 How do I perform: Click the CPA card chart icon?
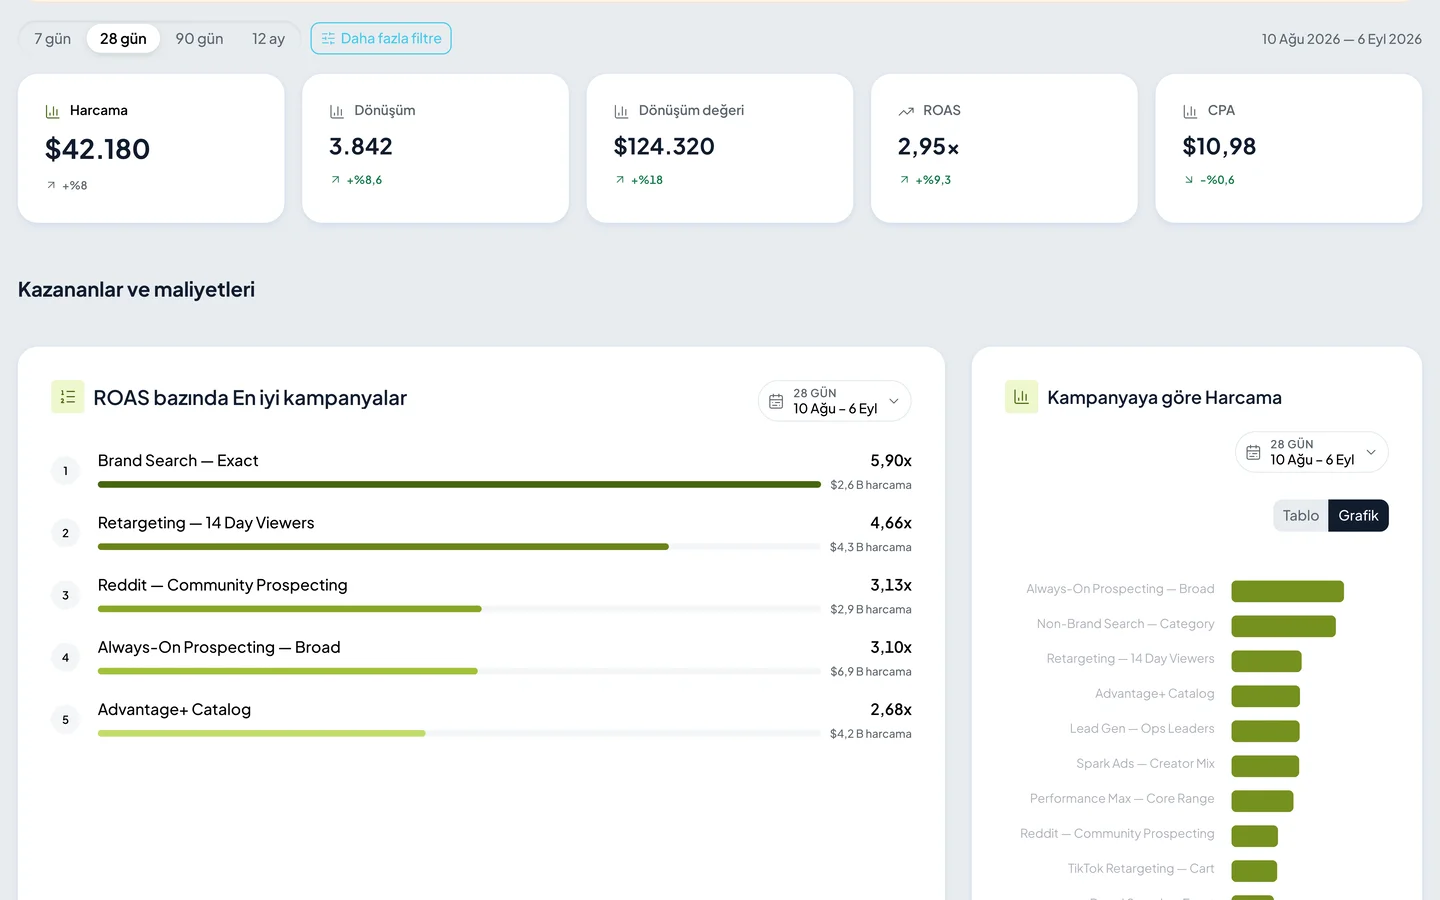click(x=1190, y=111)
